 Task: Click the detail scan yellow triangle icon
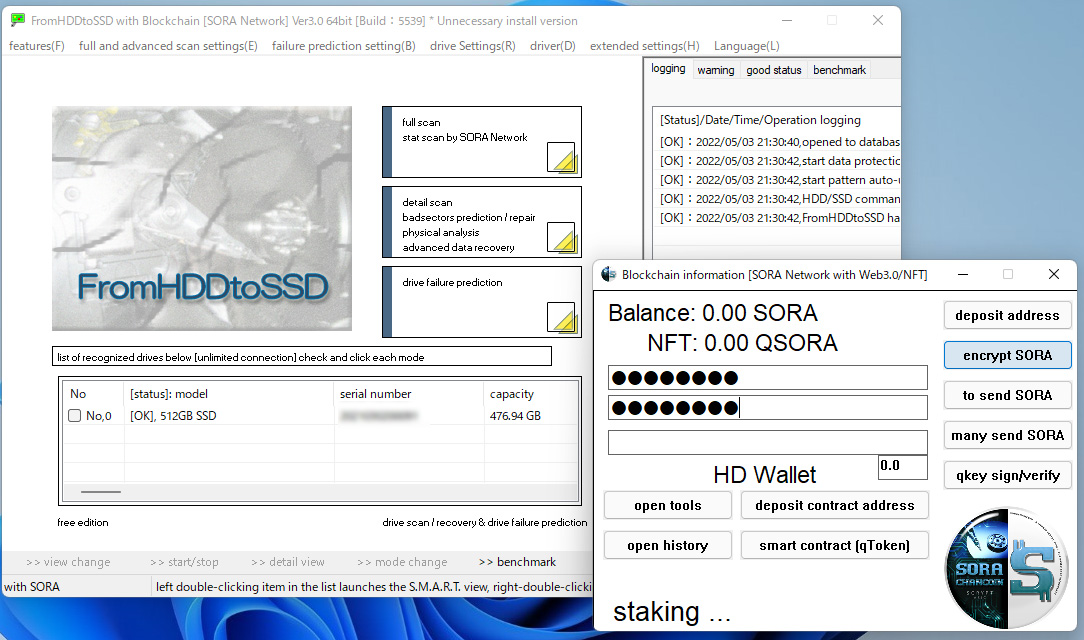[x=561, y=237]
